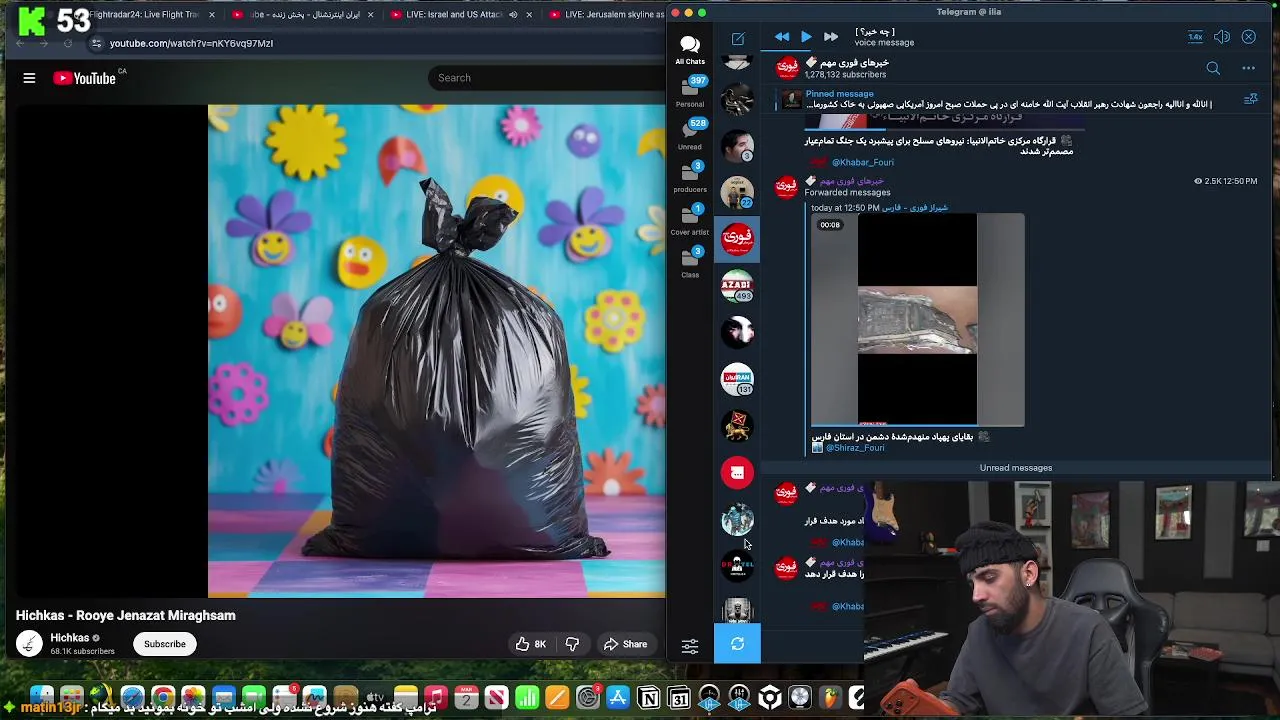Screen dimensions: 1280x720
Task: Open Notion from the Dock
Action: coord(649,697)
